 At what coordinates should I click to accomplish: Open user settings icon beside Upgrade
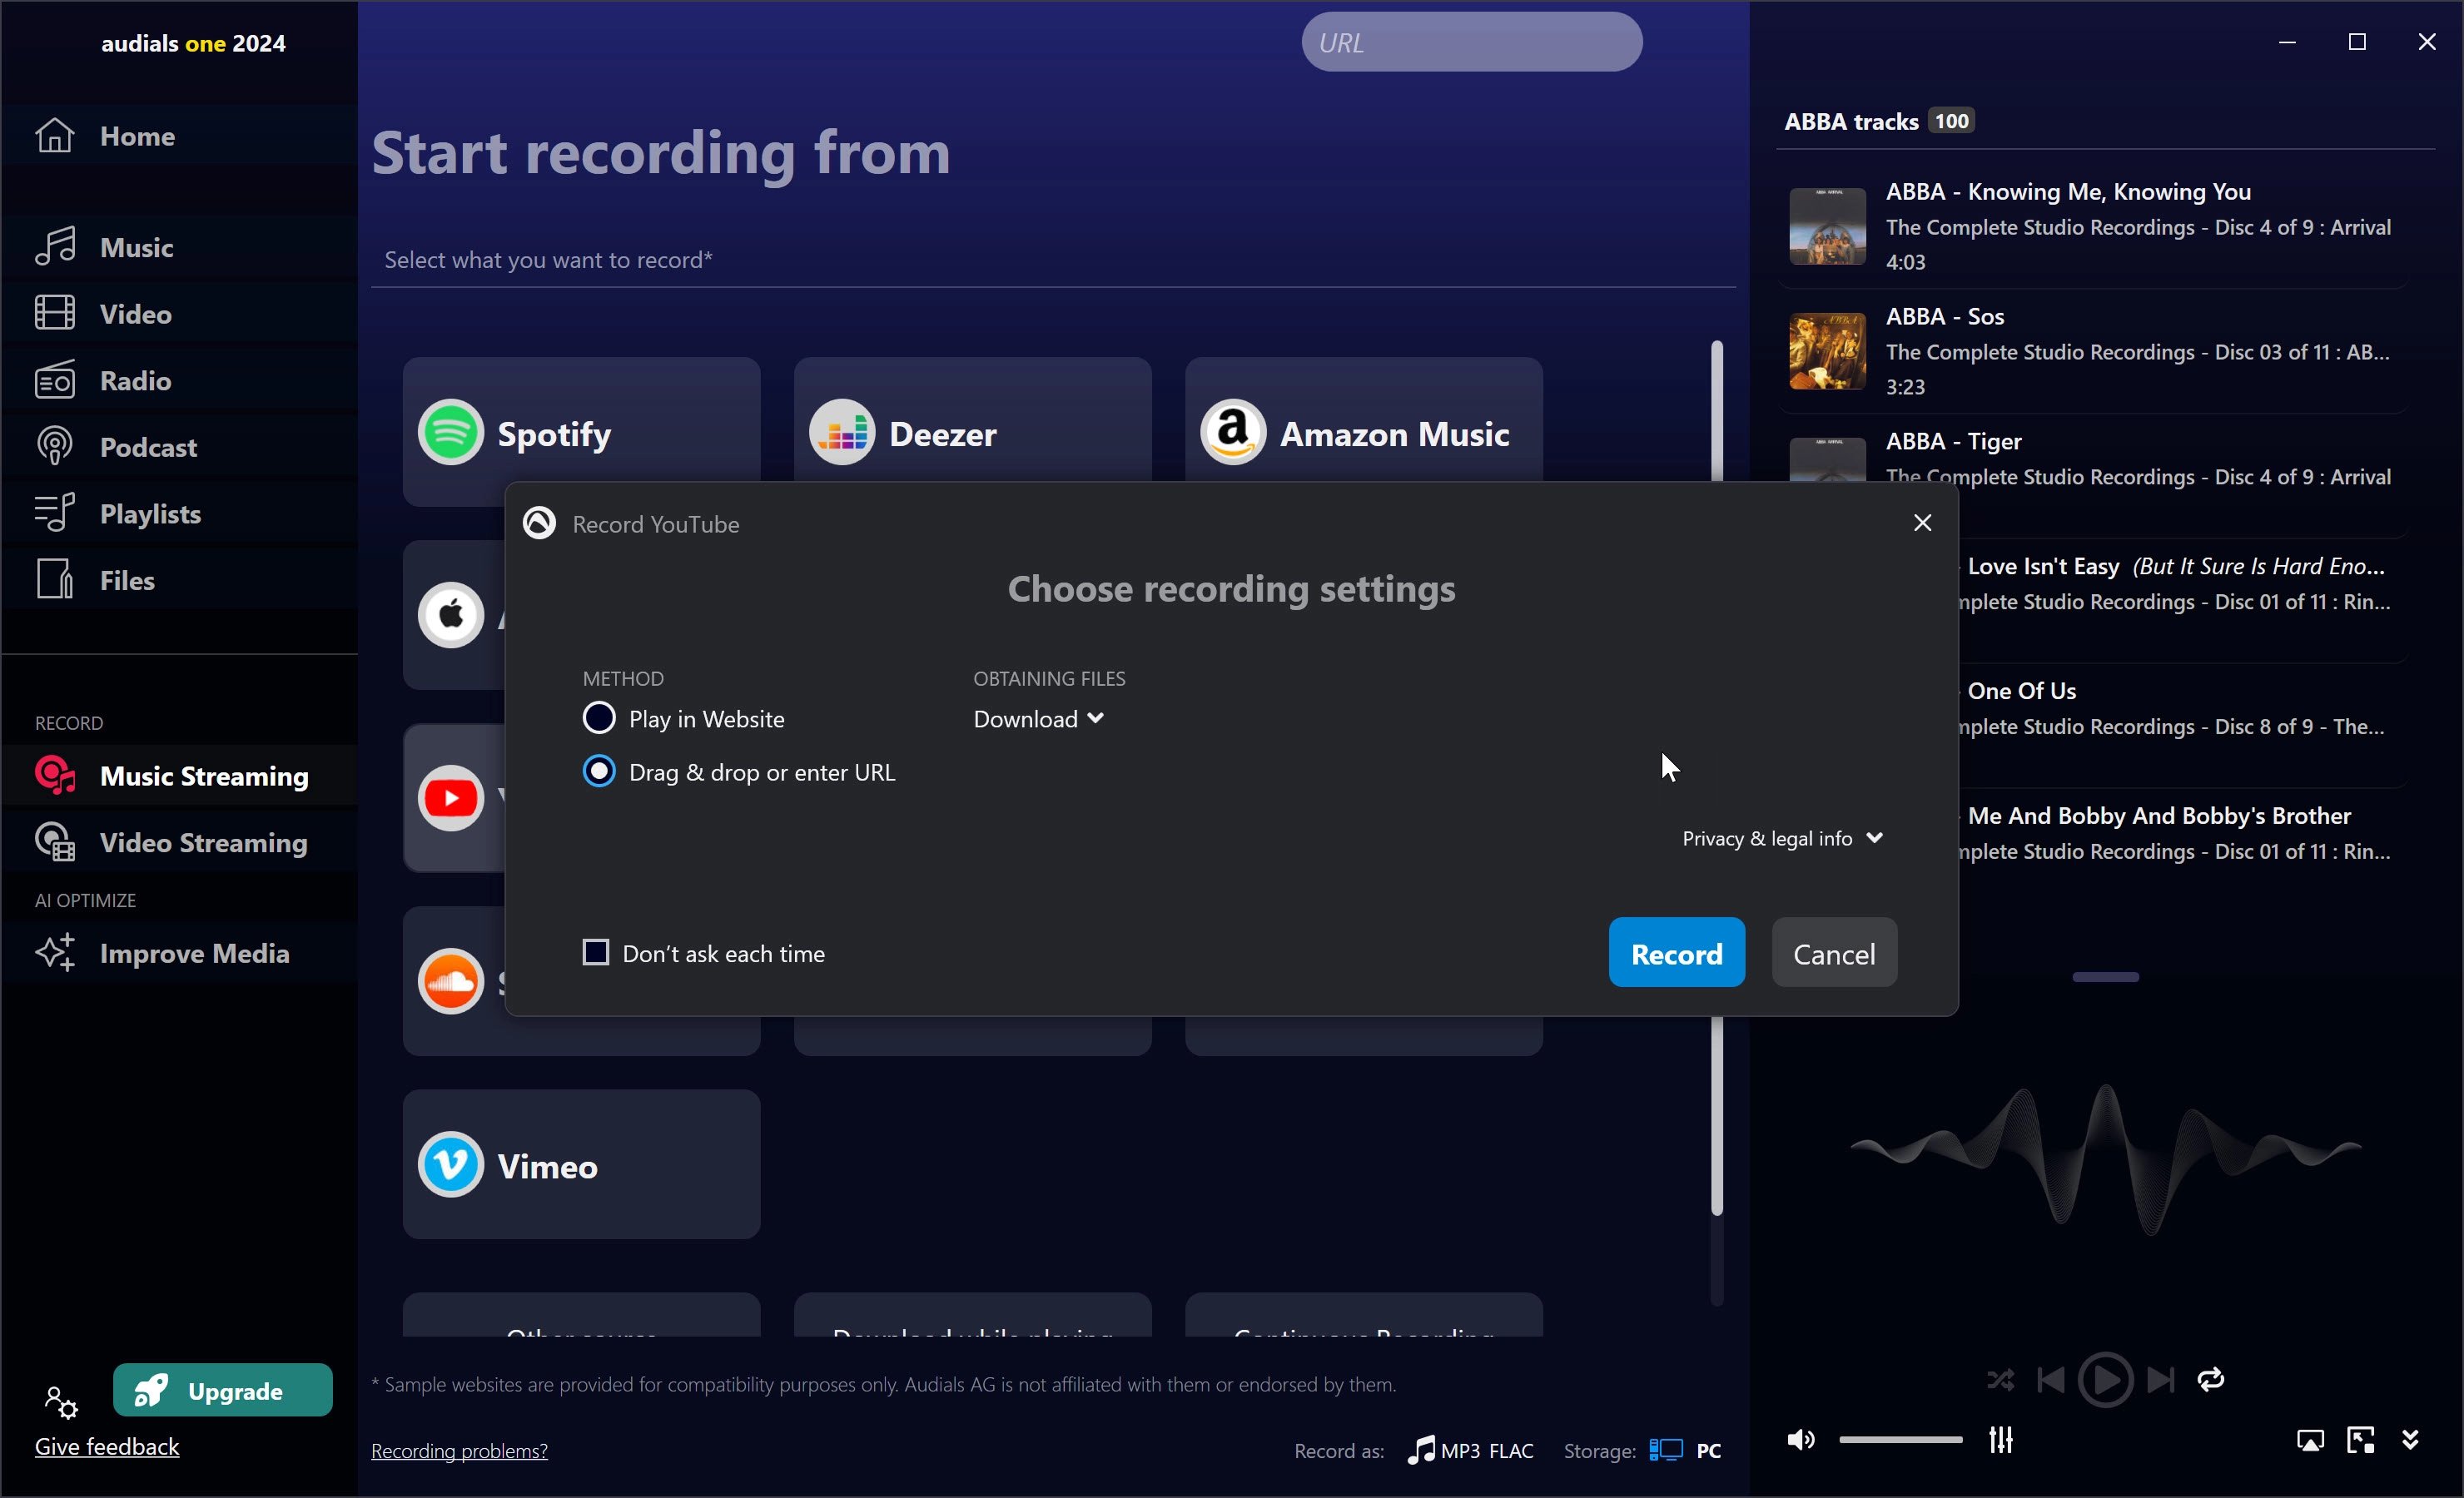(x=60, y=1402)
